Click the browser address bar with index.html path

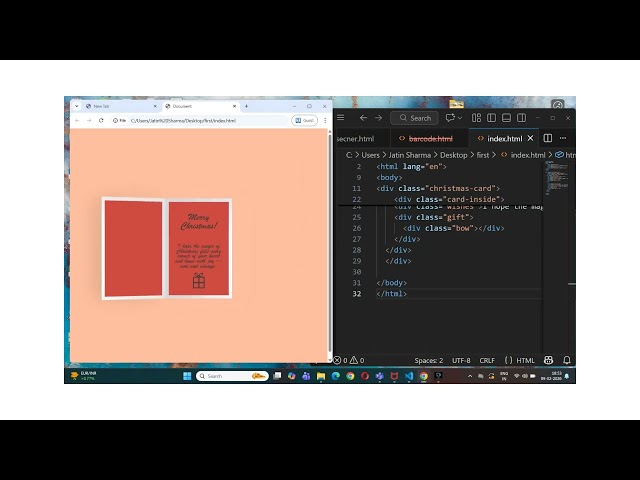tap(199, 120)
